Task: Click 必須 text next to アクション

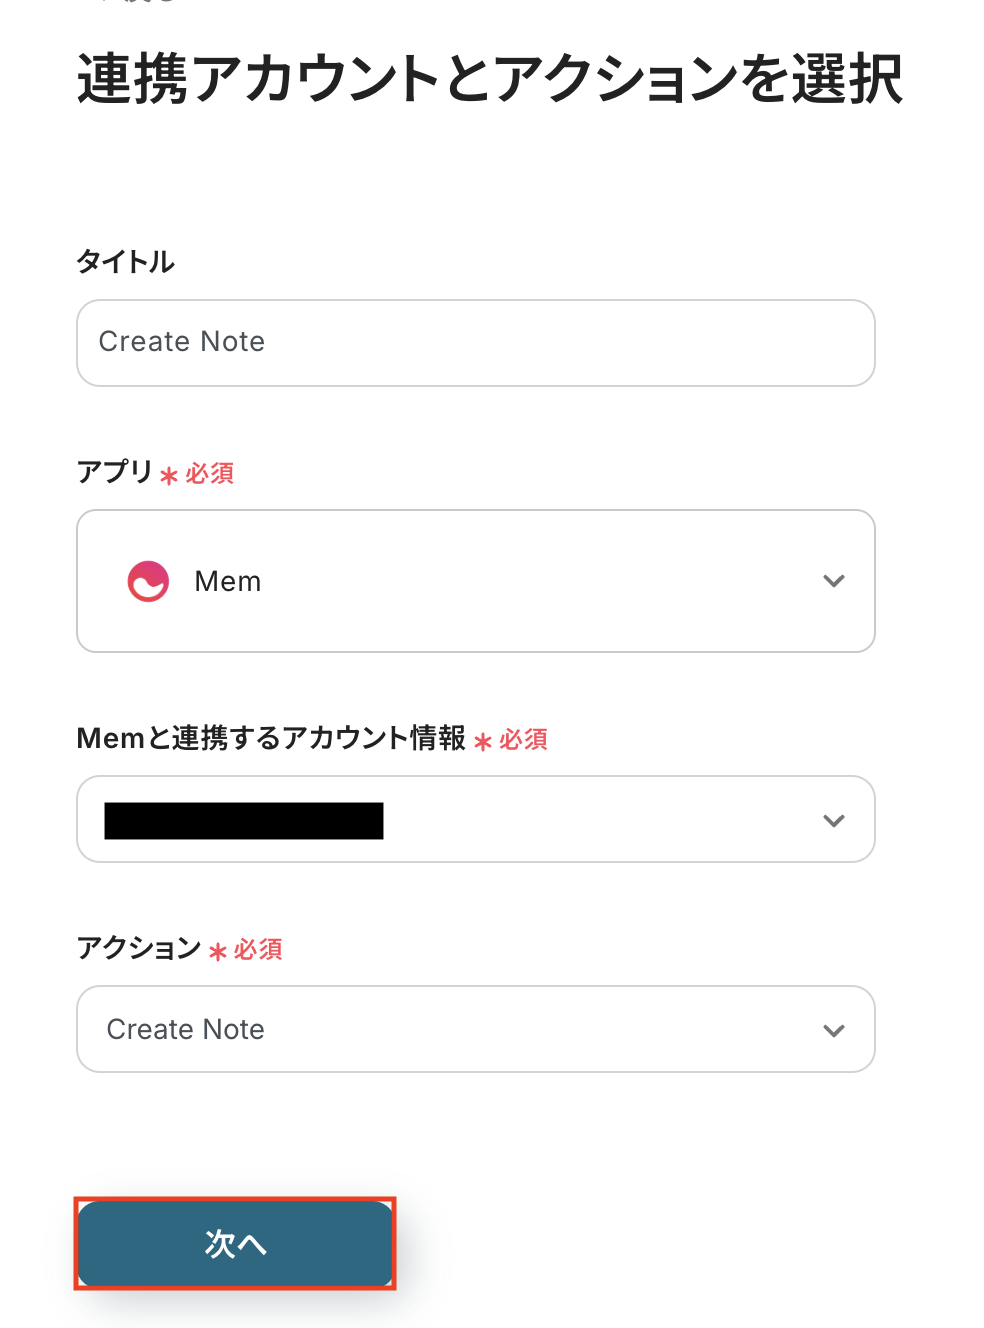Action: coord(259,950)
